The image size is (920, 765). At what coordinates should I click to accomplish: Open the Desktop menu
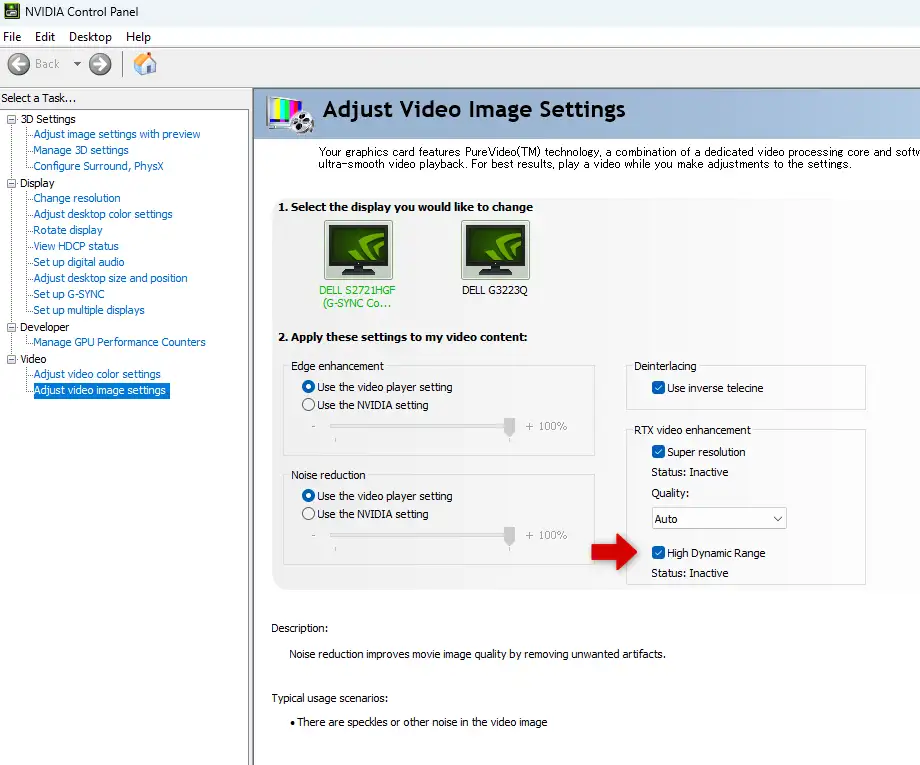(x=90, y=37)
